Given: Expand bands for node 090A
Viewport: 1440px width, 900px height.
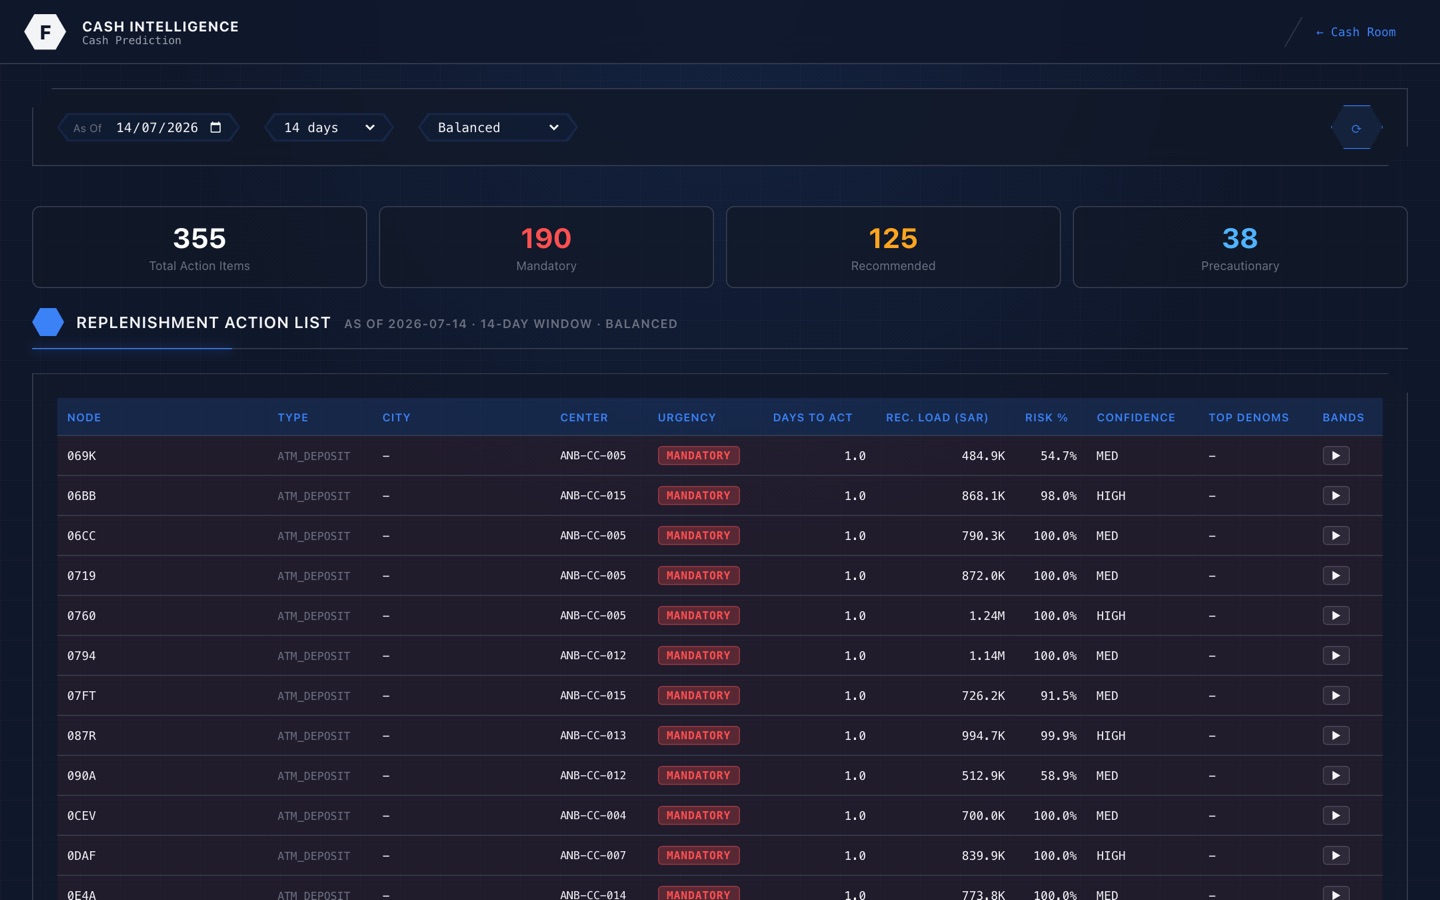Looking at the screenshot, I should coord(1336,776).
